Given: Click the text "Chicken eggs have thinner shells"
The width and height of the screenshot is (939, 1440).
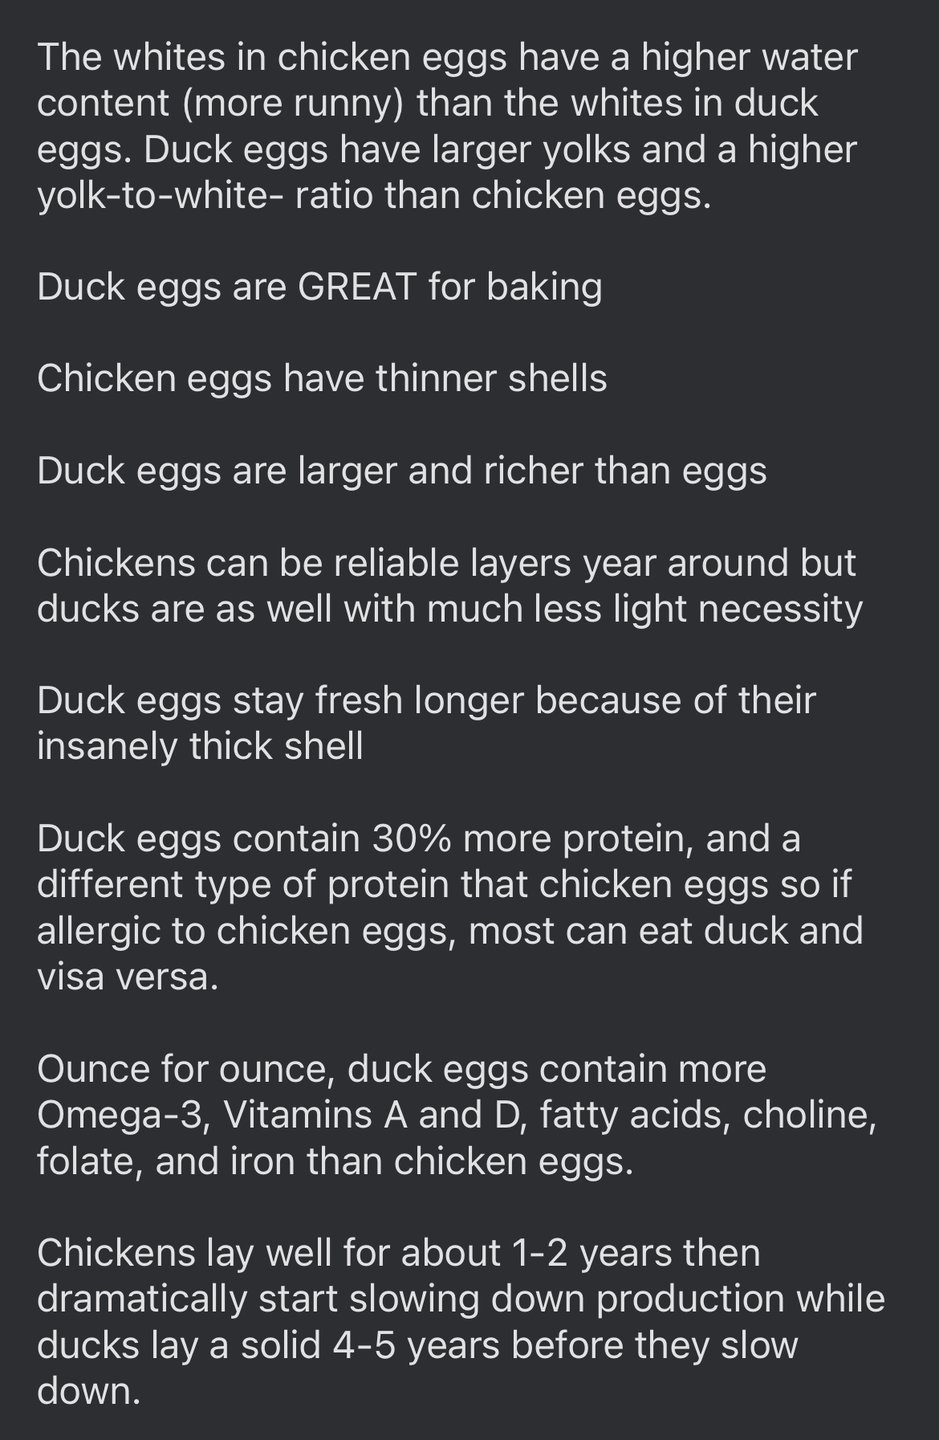Looking at the screenshot, I should [322, 379].
